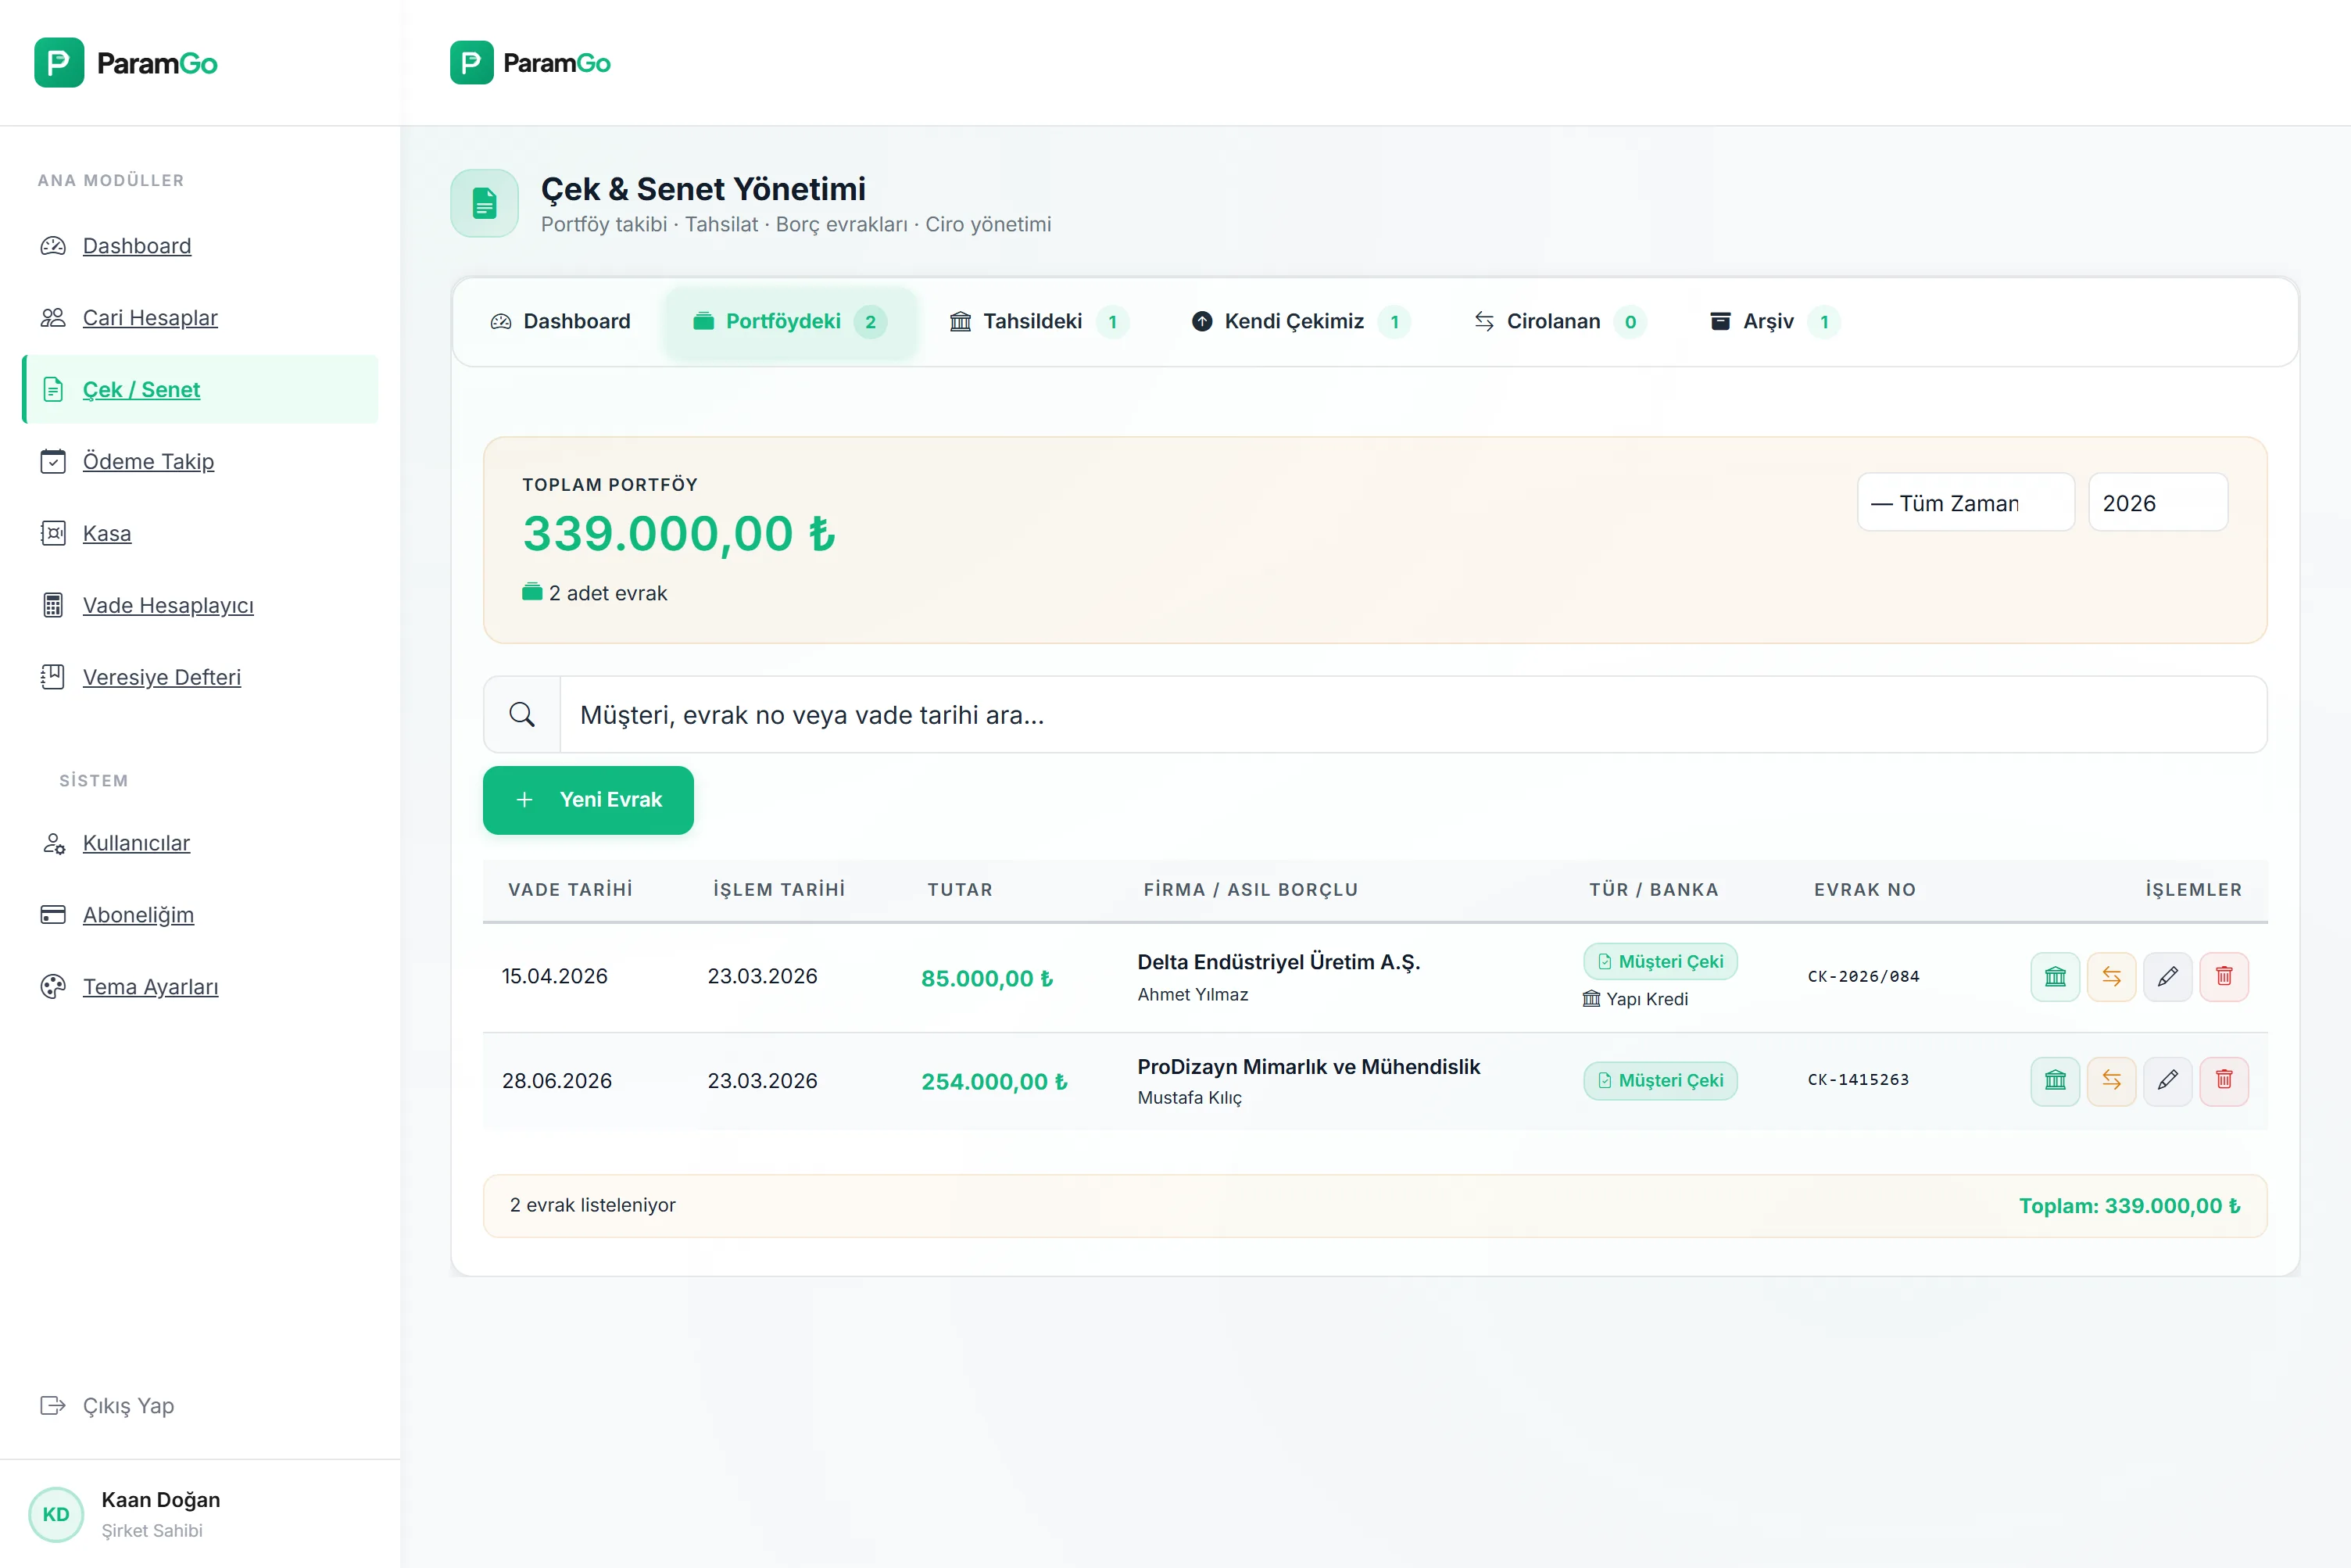Edit the CK-2026/084 check with pencil icon
Image resolution: width=2351 pixels, height=1568 pixels.
click(2167, 976)
